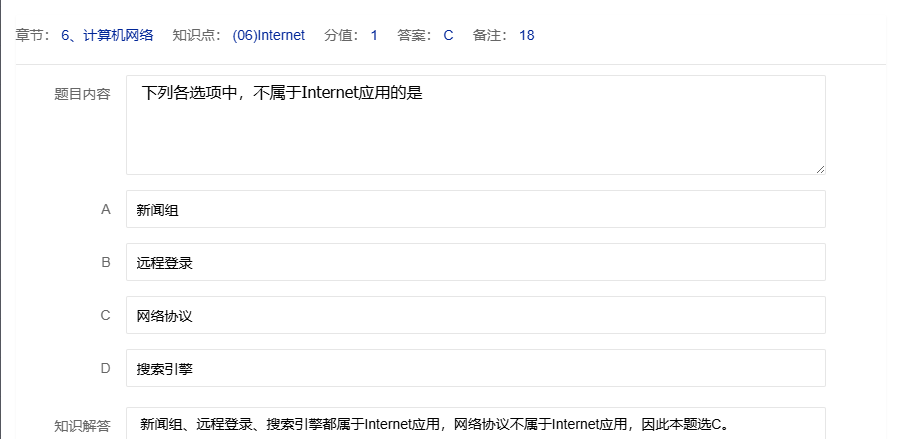Click the remark value 18
The width and height of the screenshot is (897, 439).
(526, 35)
